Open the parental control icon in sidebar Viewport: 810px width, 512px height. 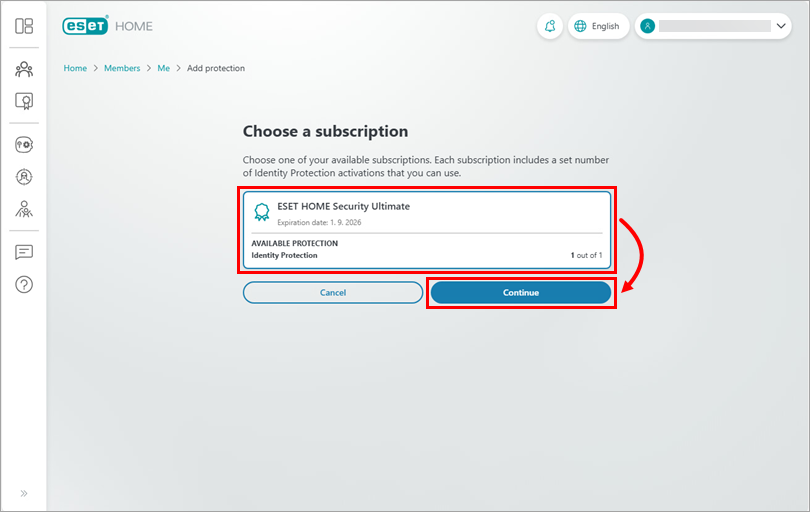pyautogui.click(x=24, y=209)
